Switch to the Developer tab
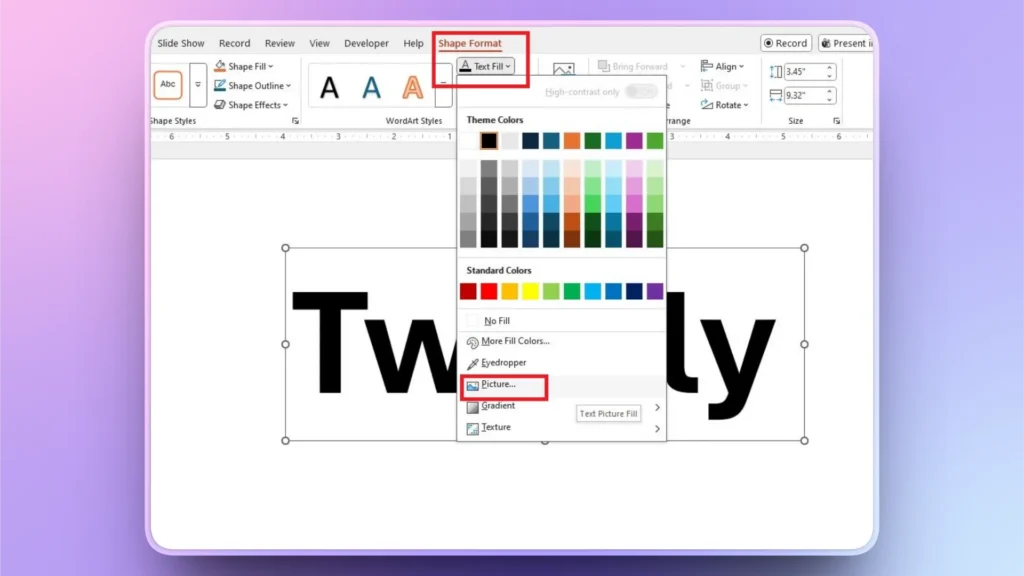Viewport: 1024px width, 576px height. click(366, 43)
